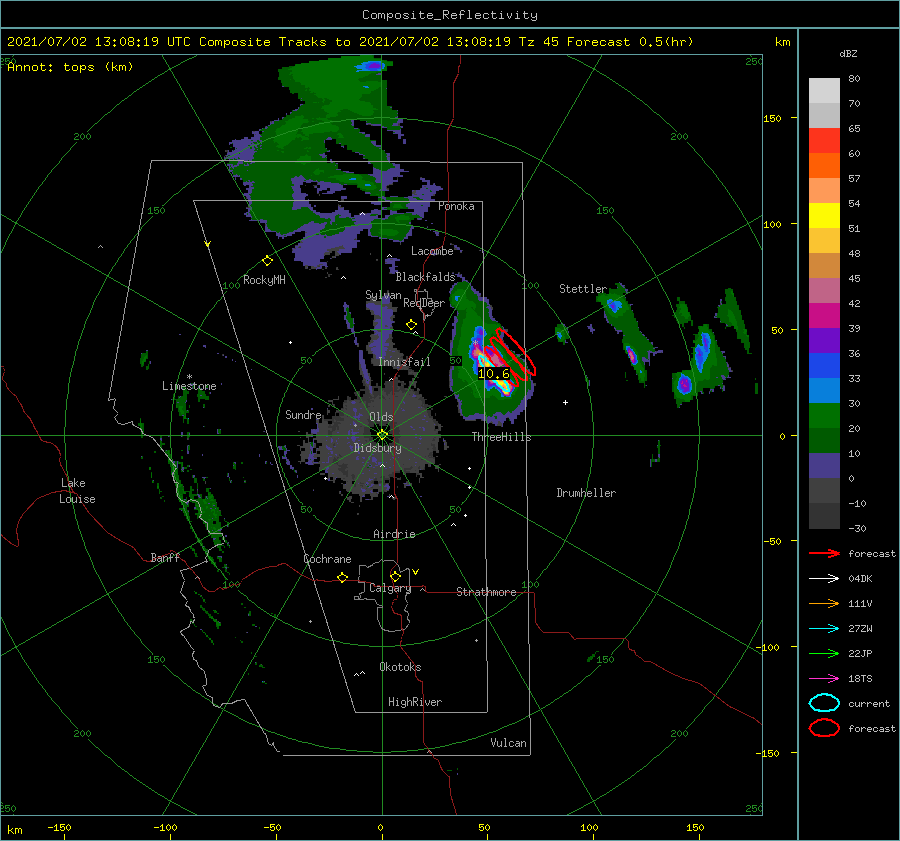Click the Drumheller city label

click(x=586, y=493)
